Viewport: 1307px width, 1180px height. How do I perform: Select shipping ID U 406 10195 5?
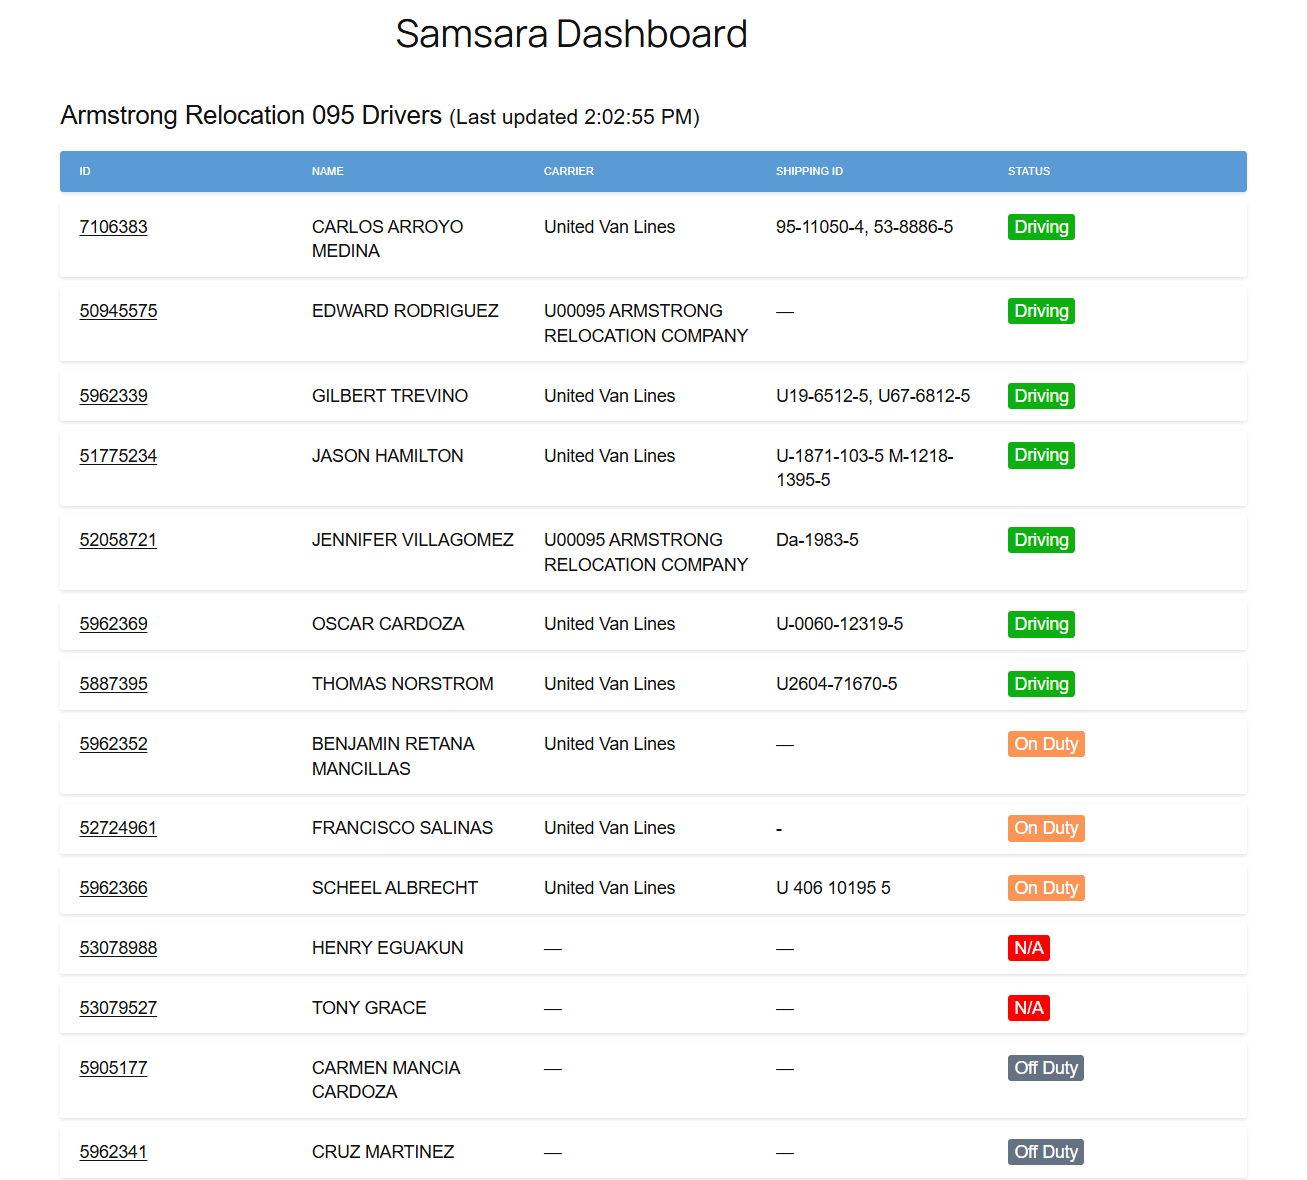tap(833, 888)
